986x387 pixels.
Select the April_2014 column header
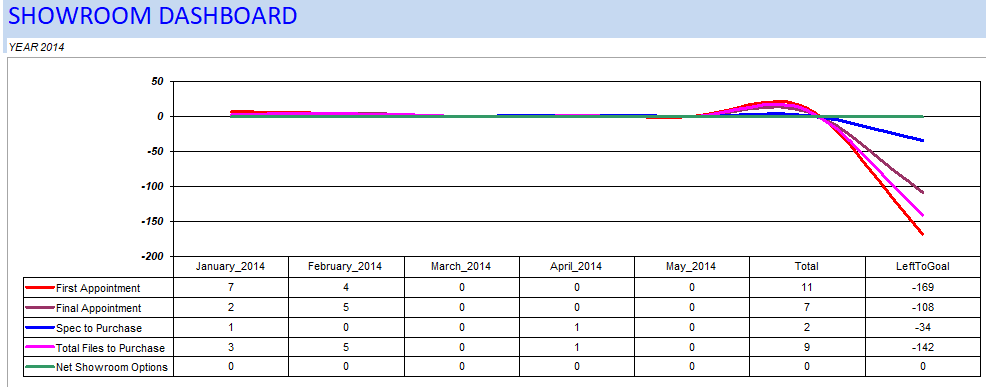[577, 266]
